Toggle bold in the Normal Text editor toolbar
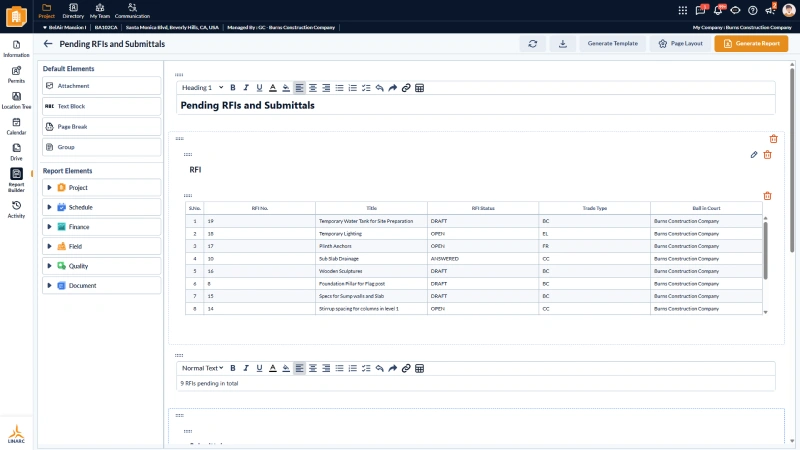Image resolution: width=800 pixels, height=450 pixels. (233, 368)
